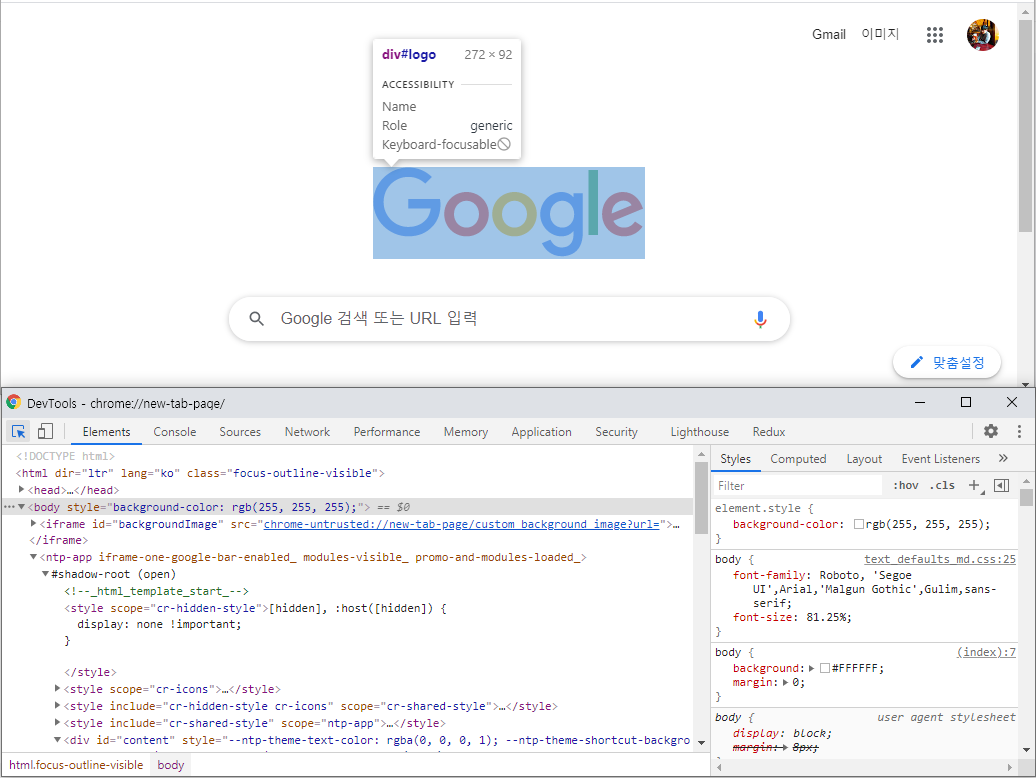The height and width of the screenshot is (778, 1036).
Task: Switch to the Layout pane tab
Action: tap(864, 458)
